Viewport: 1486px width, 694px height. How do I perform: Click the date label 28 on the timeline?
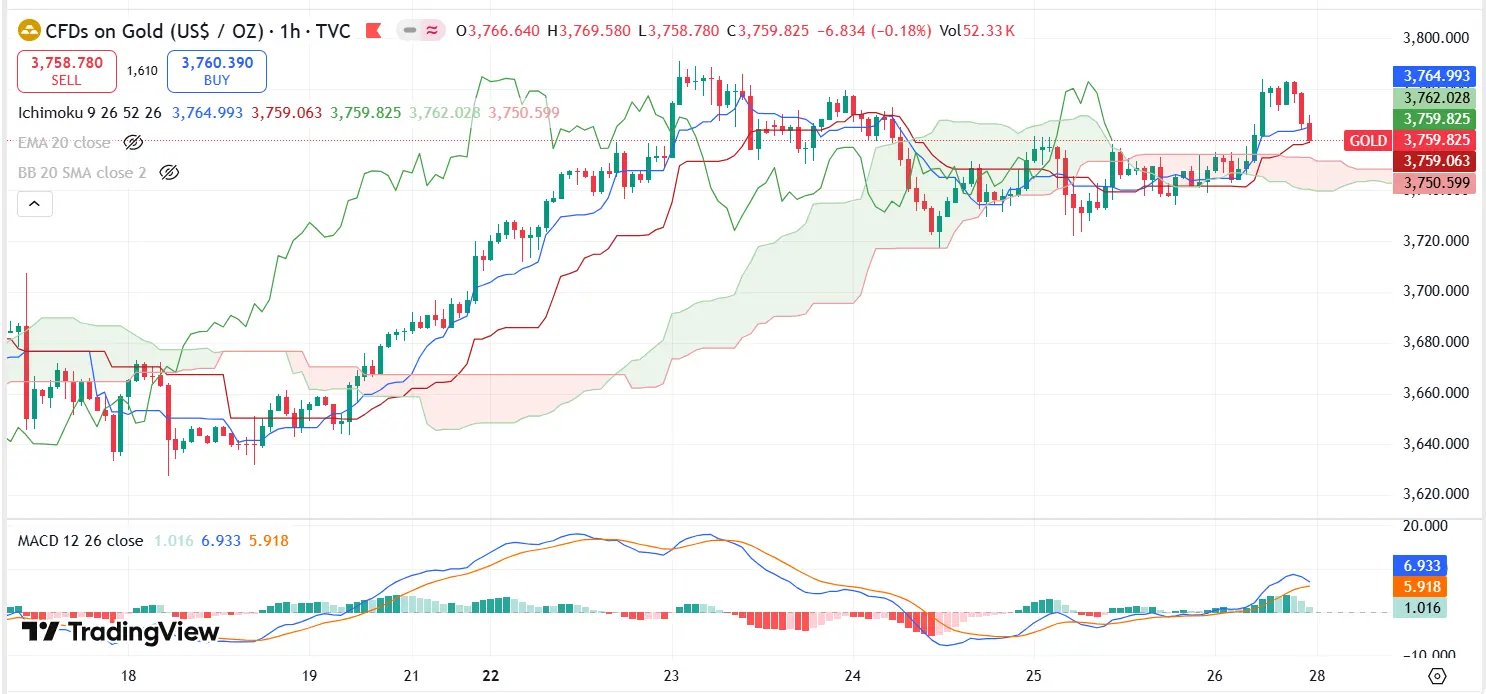tap(1315, 676)
